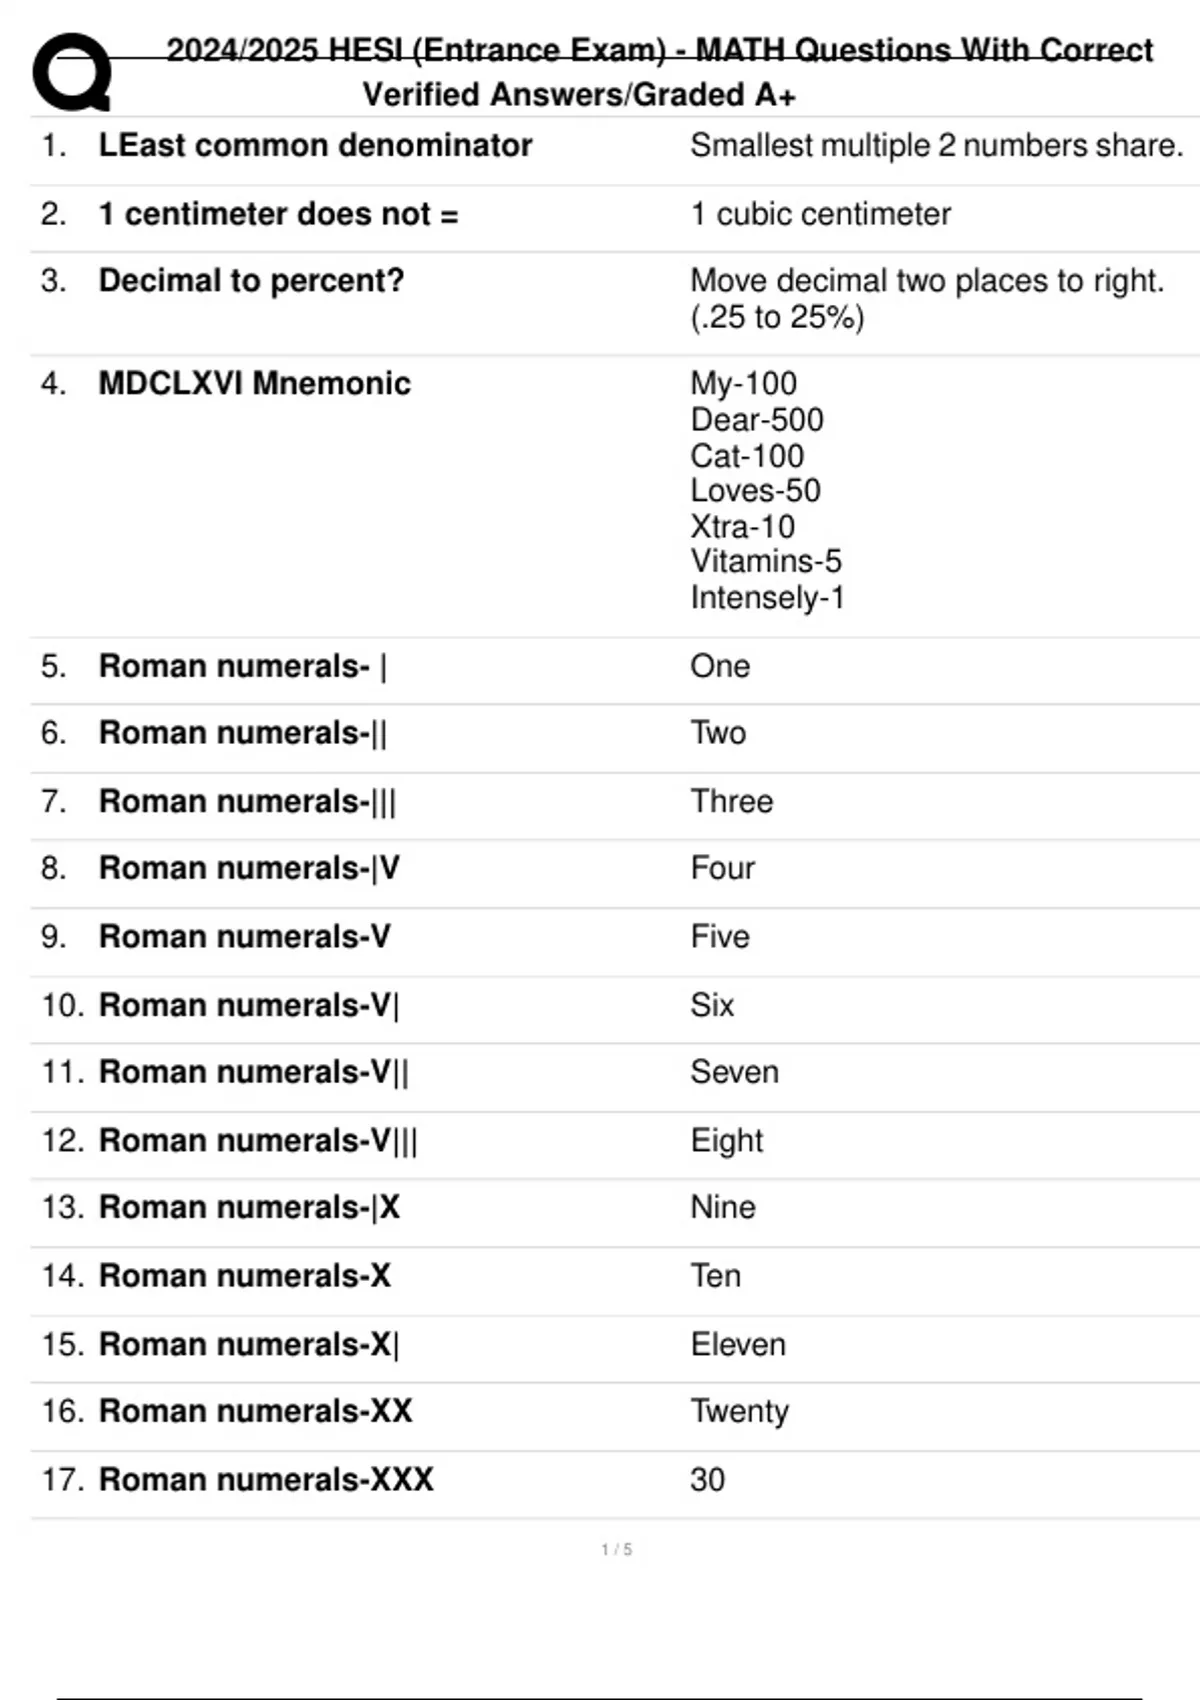This screenshot has height=1700, width=1200.
Task: Select the 'Roman numerals-XXX' term
Action: [266, 1479]
